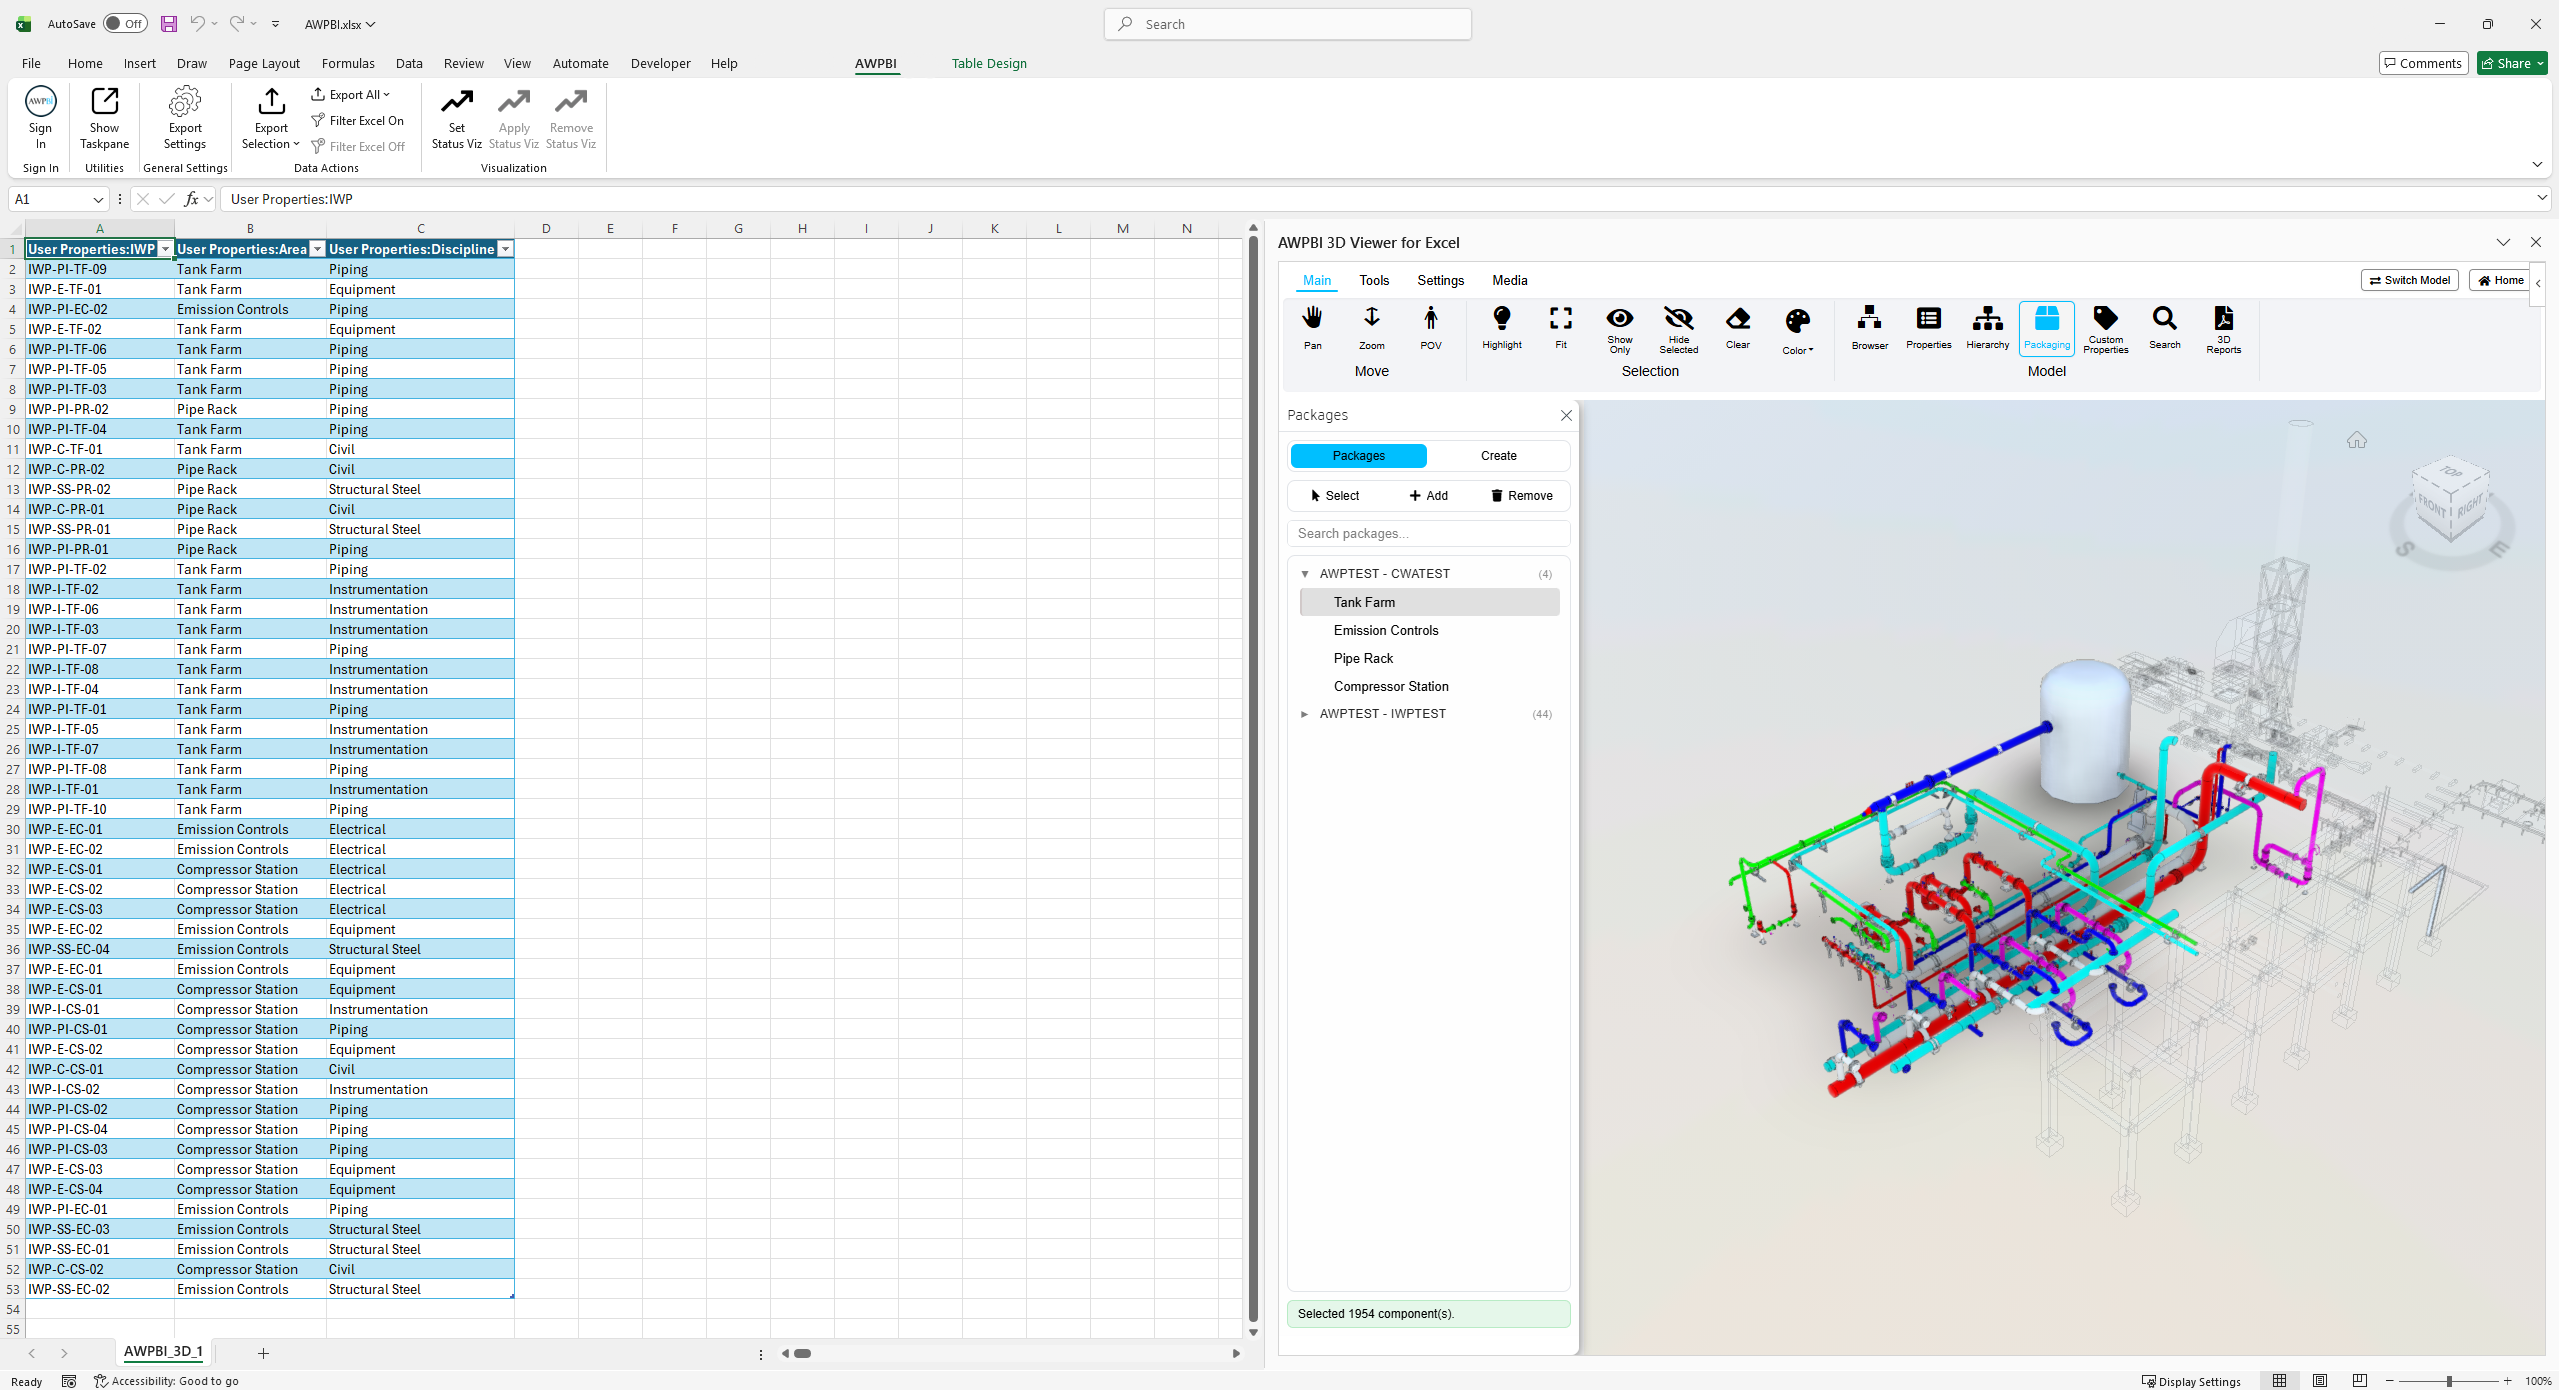The height and width of the screenshot is (1390, 2559).
Task: Click Show Taskpane in the ribbon
Action: [104, 118]
